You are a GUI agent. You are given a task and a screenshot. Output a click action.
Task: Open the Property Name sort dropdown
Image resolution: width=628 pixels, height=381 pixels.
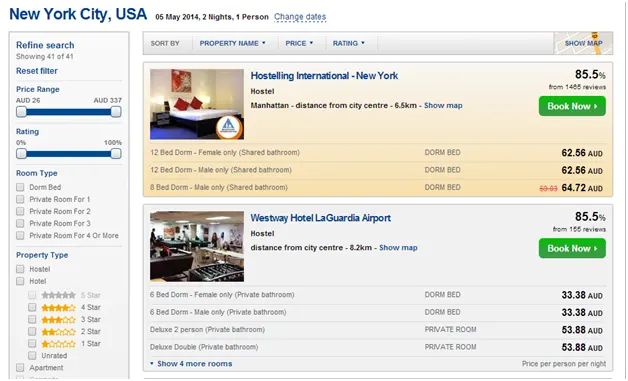(x=233, y=43)
